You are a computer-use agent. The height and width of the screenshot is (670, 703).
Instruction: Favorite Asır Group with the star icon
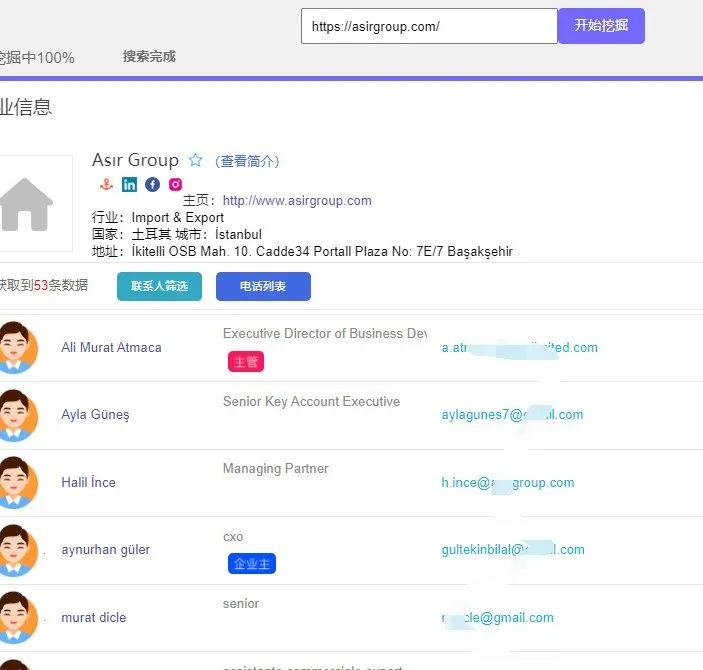pyautogui.click(x=195, y=160)
